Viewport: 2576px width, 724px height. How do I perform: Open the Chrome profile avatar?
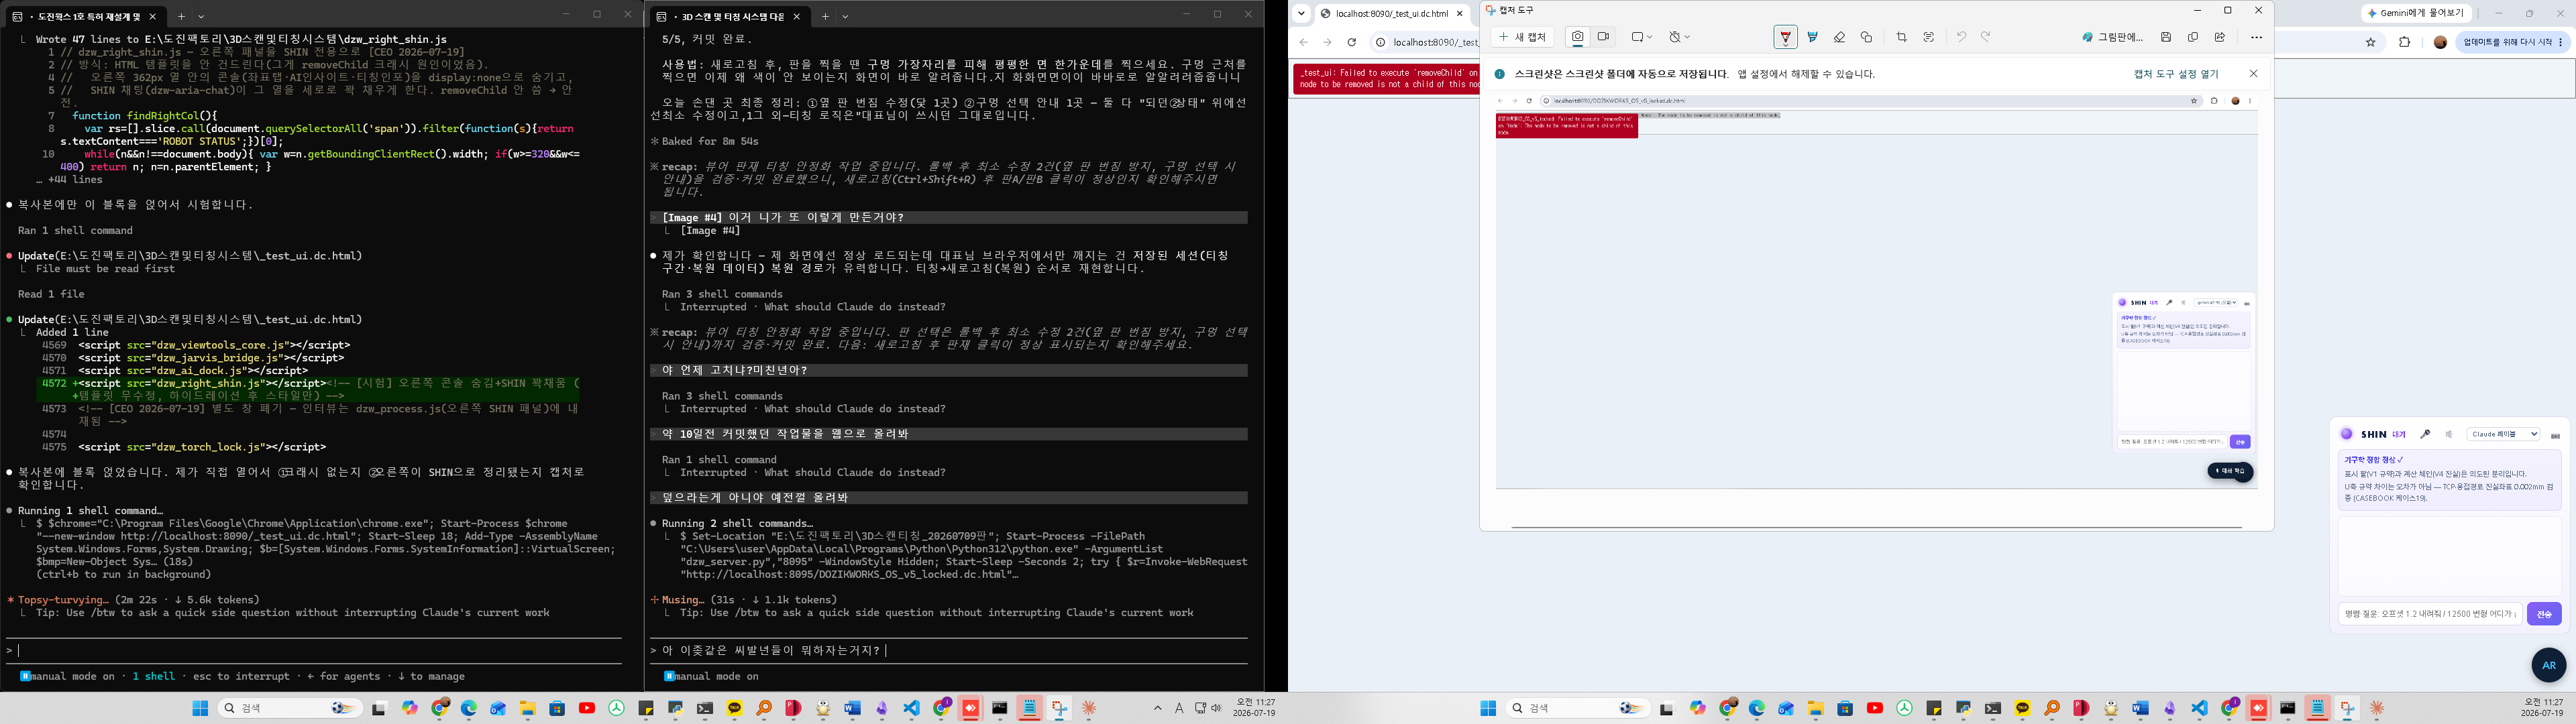click(2440, 42)
